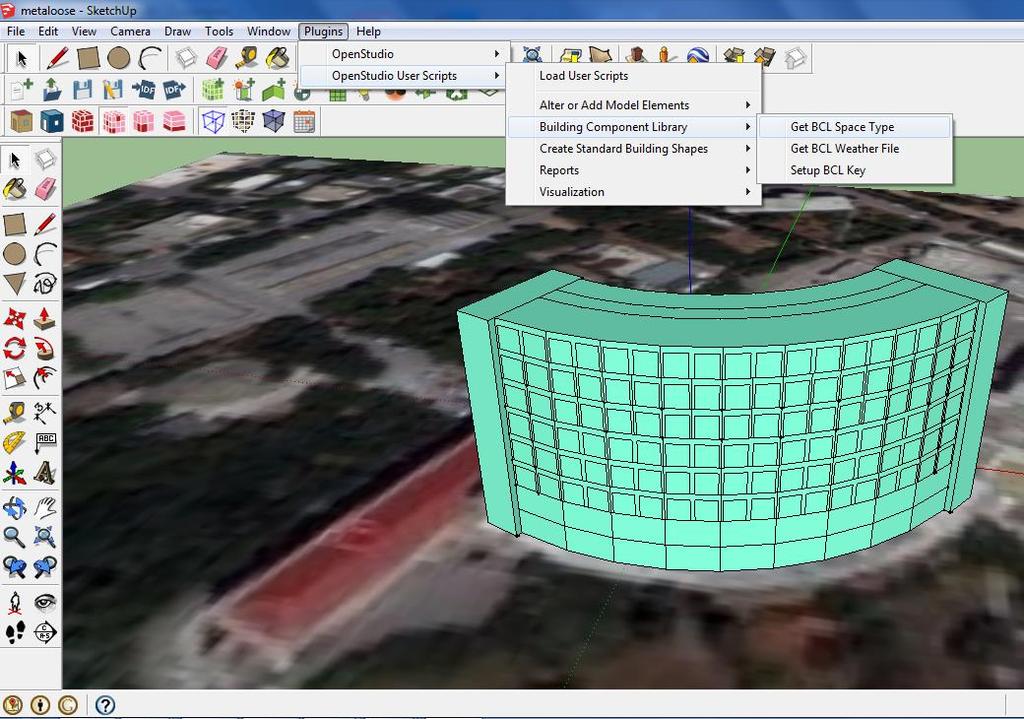Image resolution: width=1024 pixels, height=719 pixels.
Task: Select the Dimension tool
Action: 45,413
